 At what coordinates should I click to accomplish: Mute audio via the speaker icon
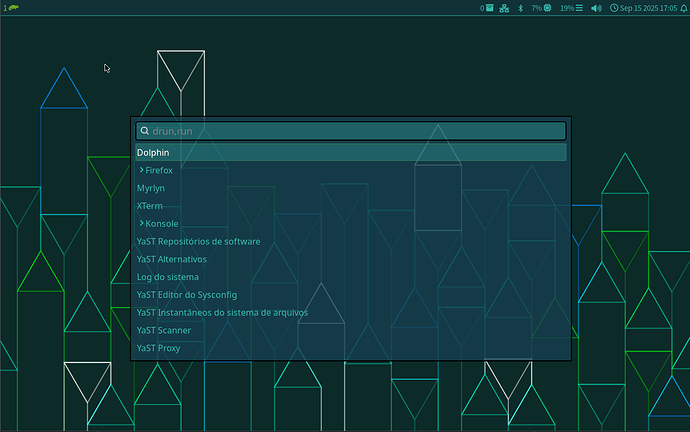[596, 8]
